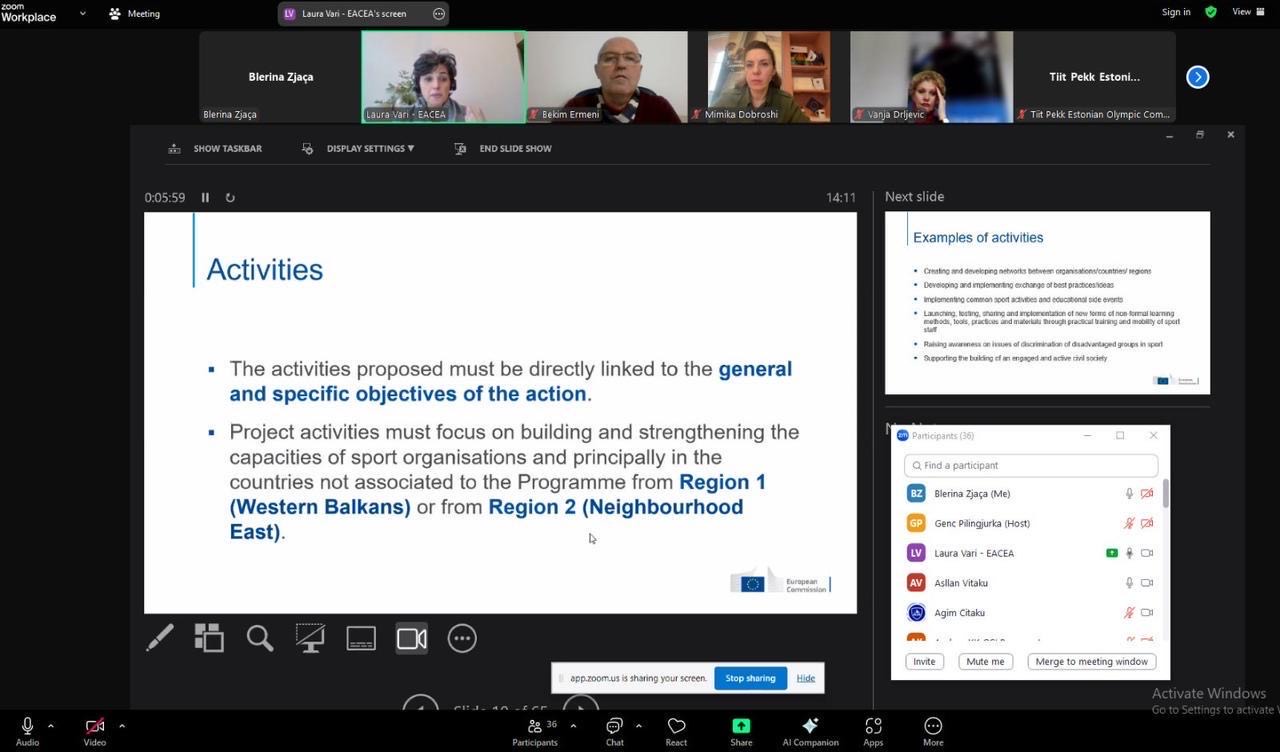1280x752 pixels.
Task: Show next page of video thumbnails
Action: pos(1197,77)
